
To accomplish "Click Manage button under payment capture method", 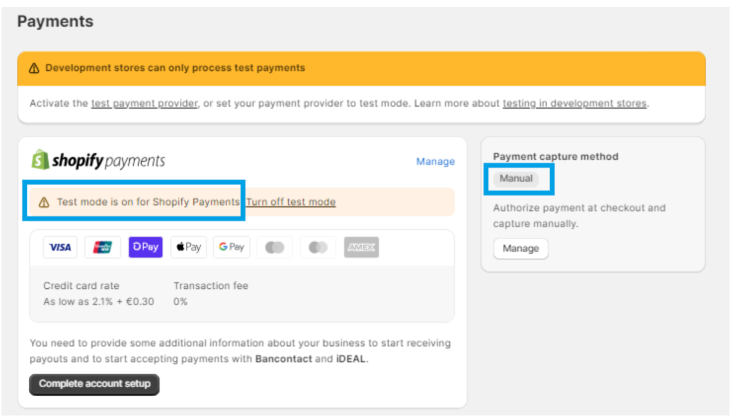I will click(x=520, y=249).
